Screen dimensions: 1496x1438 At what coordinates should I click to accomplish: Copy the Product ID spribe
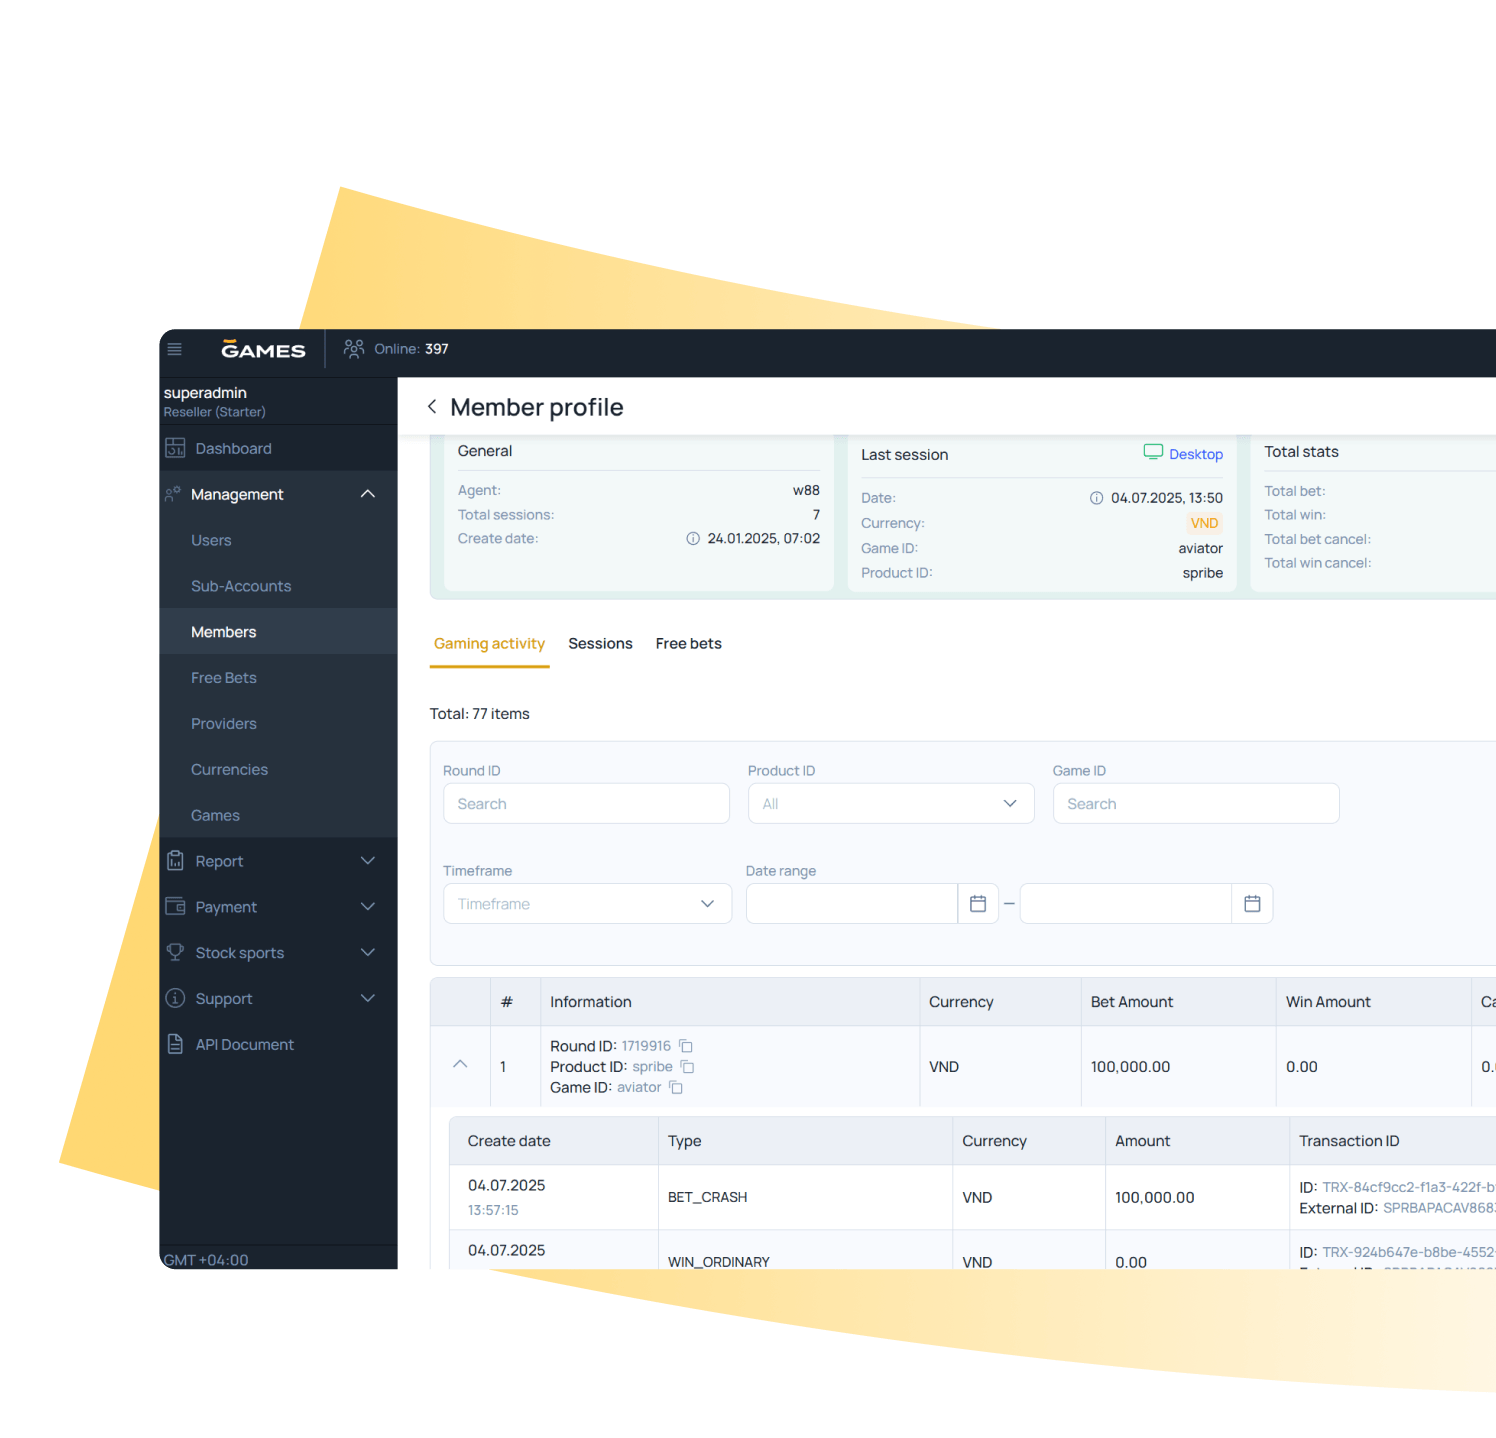point(687,1067)
